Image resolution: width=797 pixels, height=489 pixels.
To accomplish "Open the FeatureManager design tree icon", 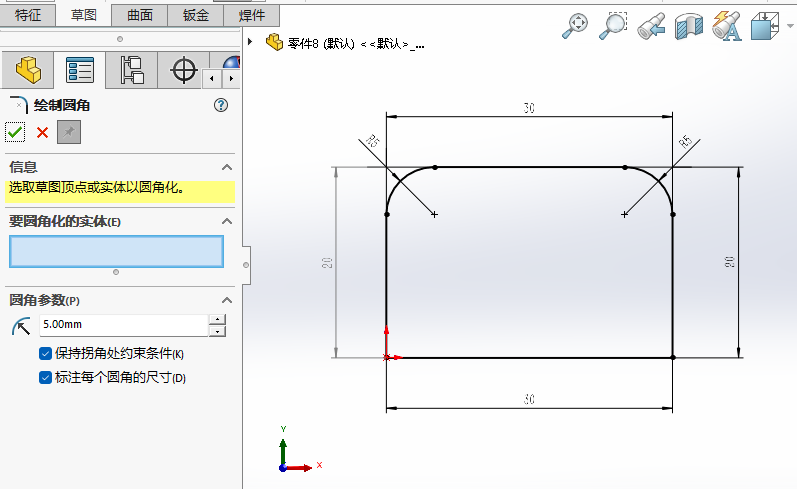I will click(x=28, y=70).
